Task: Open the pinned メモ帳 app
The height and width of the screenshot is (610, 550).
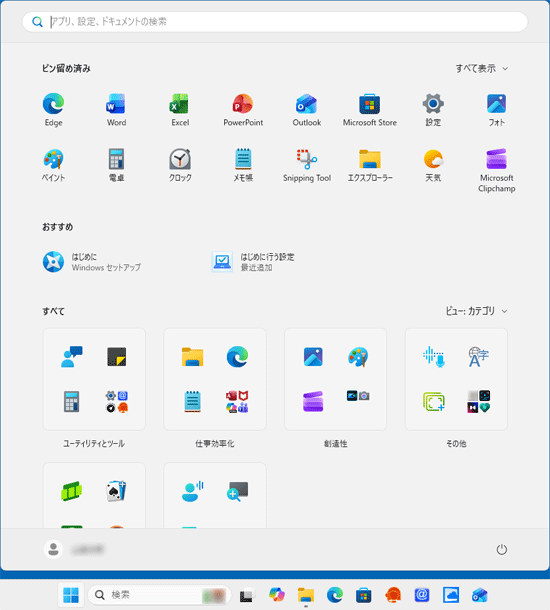Action: [x=243, y=165]
